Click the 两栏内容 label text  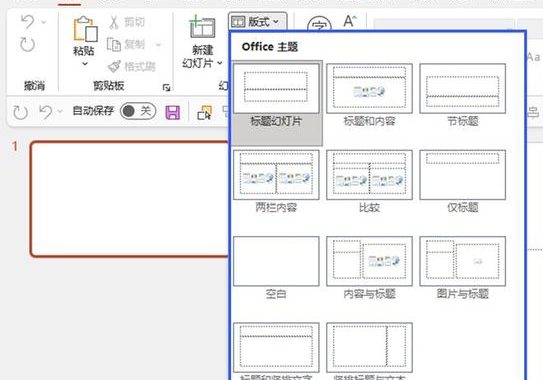point(276,207)
